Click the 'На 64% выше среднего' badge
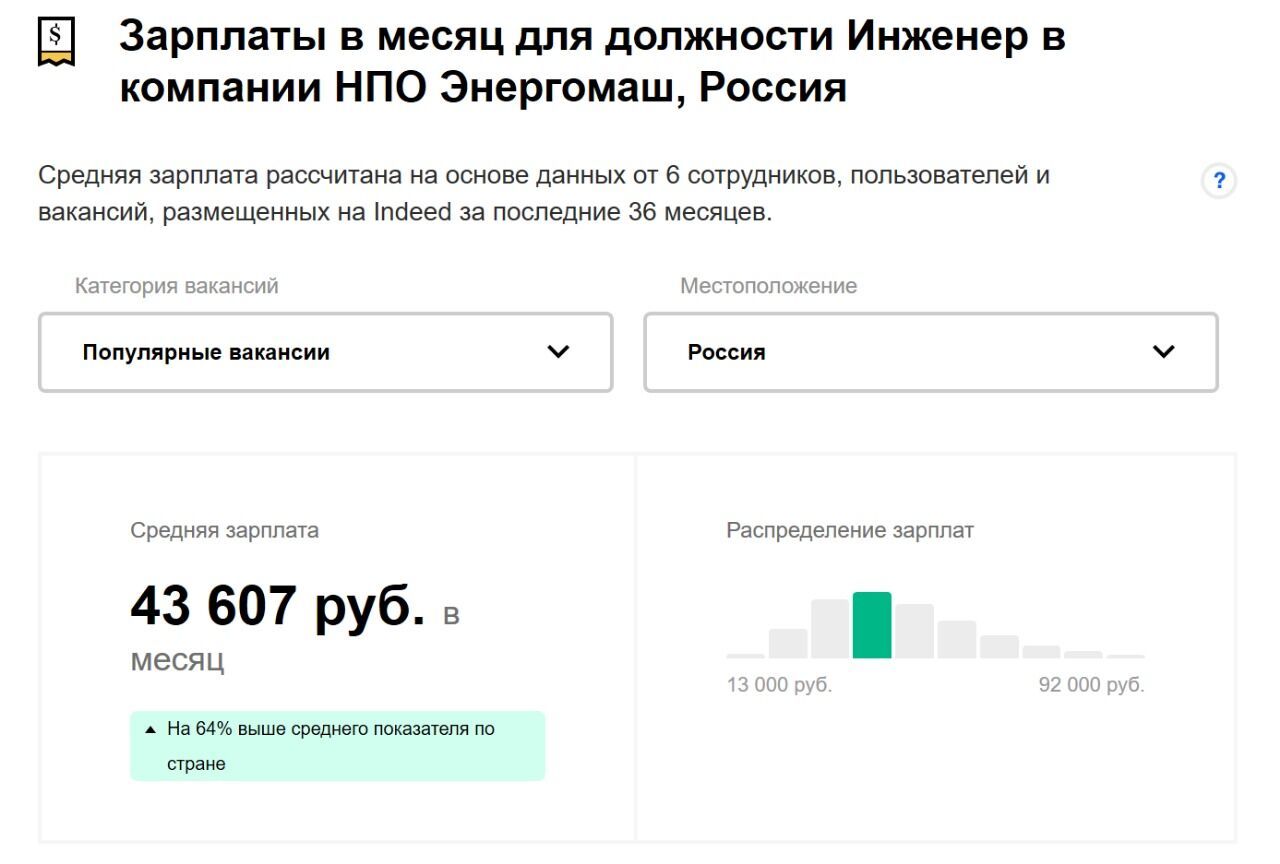1280x864 pixels. [x=337, y=746]
